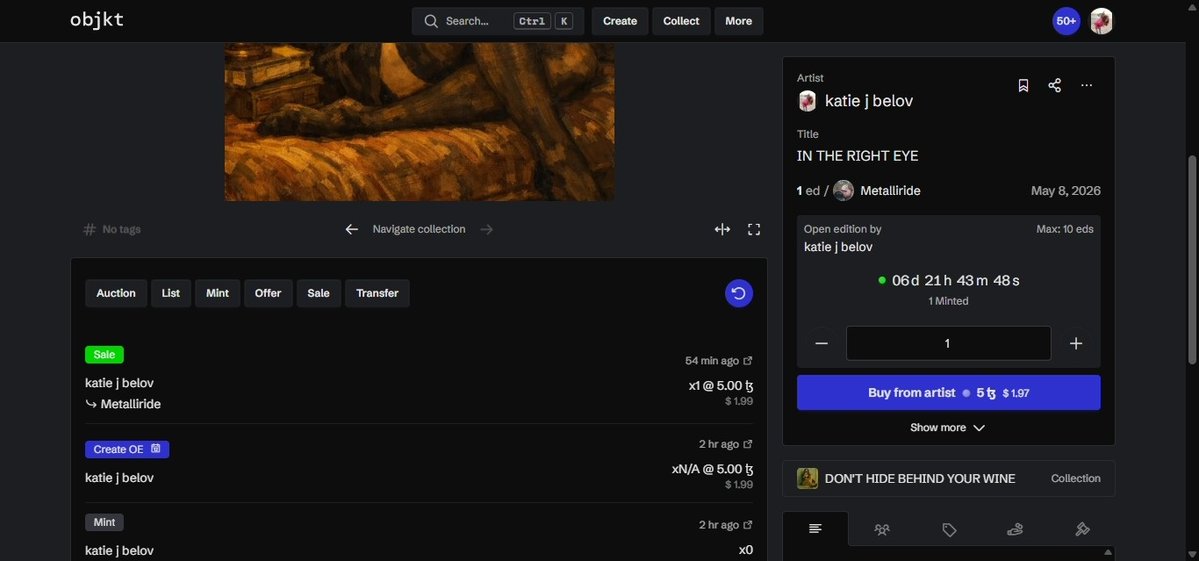Click the artwork painting image

(419, 122)
